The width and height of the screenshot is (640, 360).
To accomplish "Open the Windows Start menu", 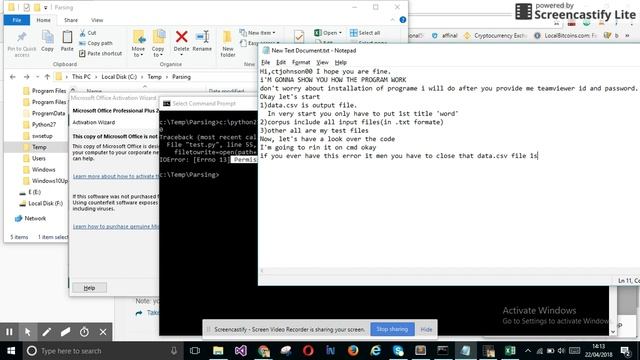I will pyautogui.click(x=11, y=351).
